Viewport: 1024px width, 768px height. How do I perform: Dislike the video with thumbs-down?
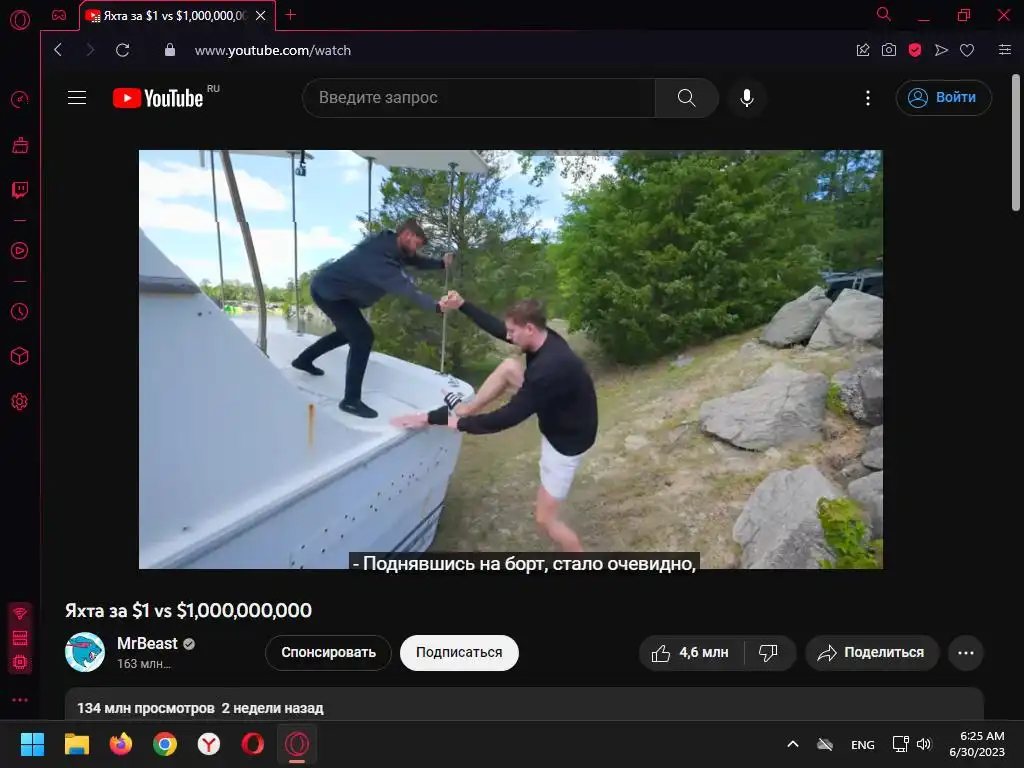(769, 652)
